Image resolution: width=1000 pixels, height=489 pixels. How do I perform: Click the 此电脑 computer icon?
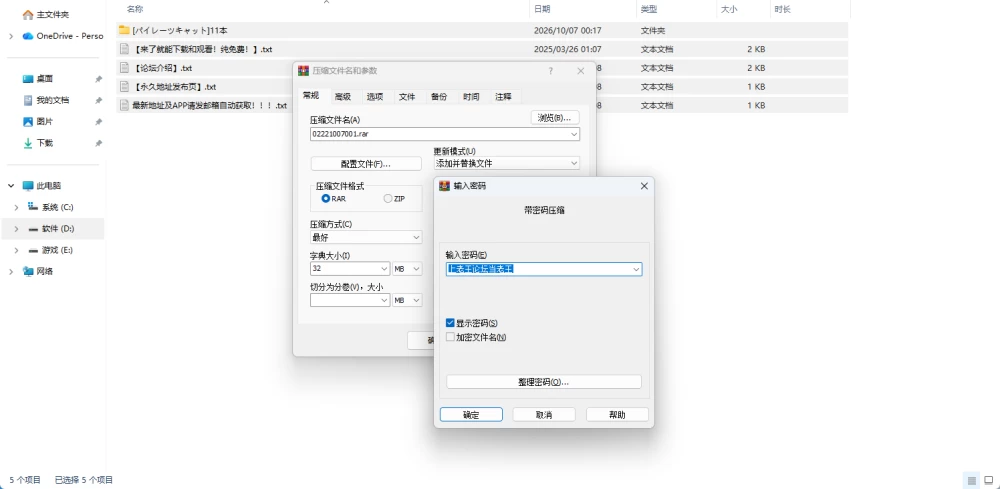point(28,186)
